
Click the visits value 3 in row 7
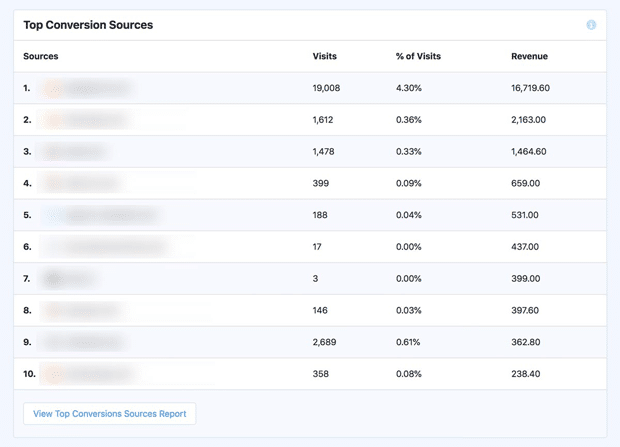(x=315, y=278)
